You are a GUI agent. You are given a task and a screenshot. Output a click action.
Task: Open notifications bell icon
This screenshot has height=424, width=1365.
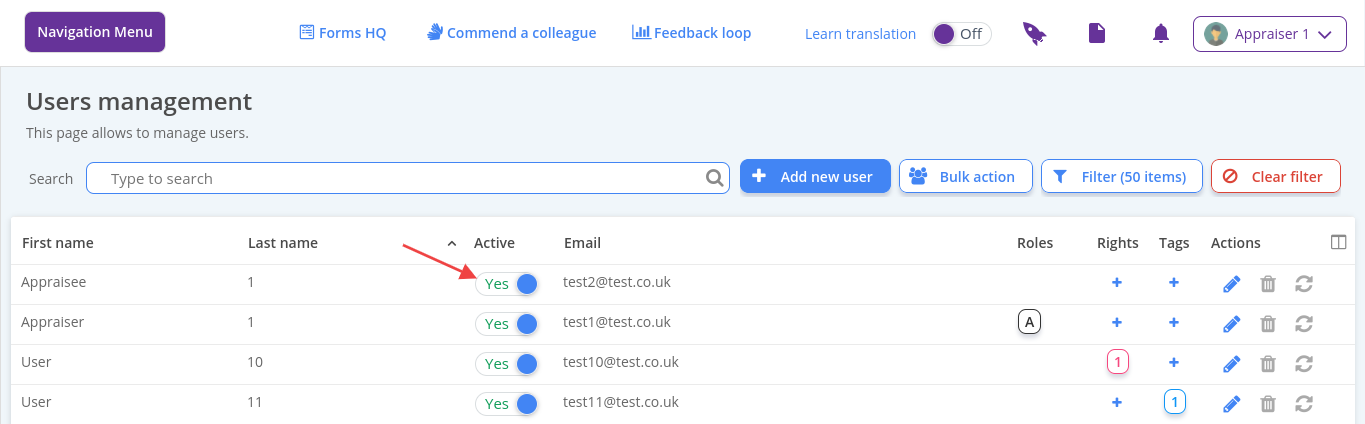[1160, 34]
